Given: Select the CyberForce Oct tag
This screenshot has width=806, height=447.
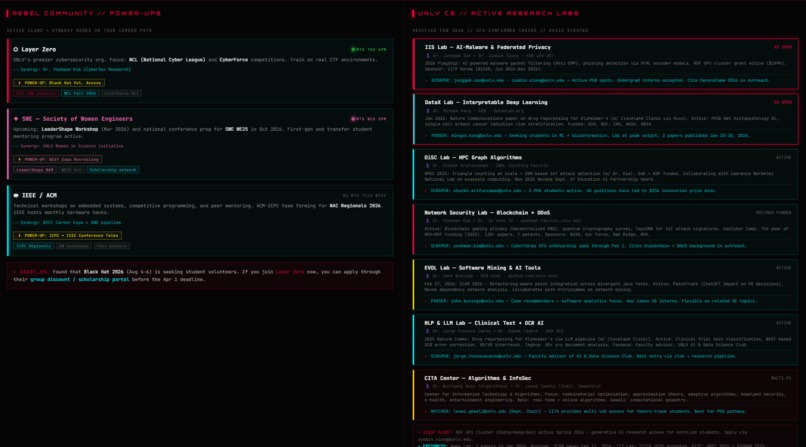Looking at the screenshot, I should pyautogui.click(x=121, y=94).
